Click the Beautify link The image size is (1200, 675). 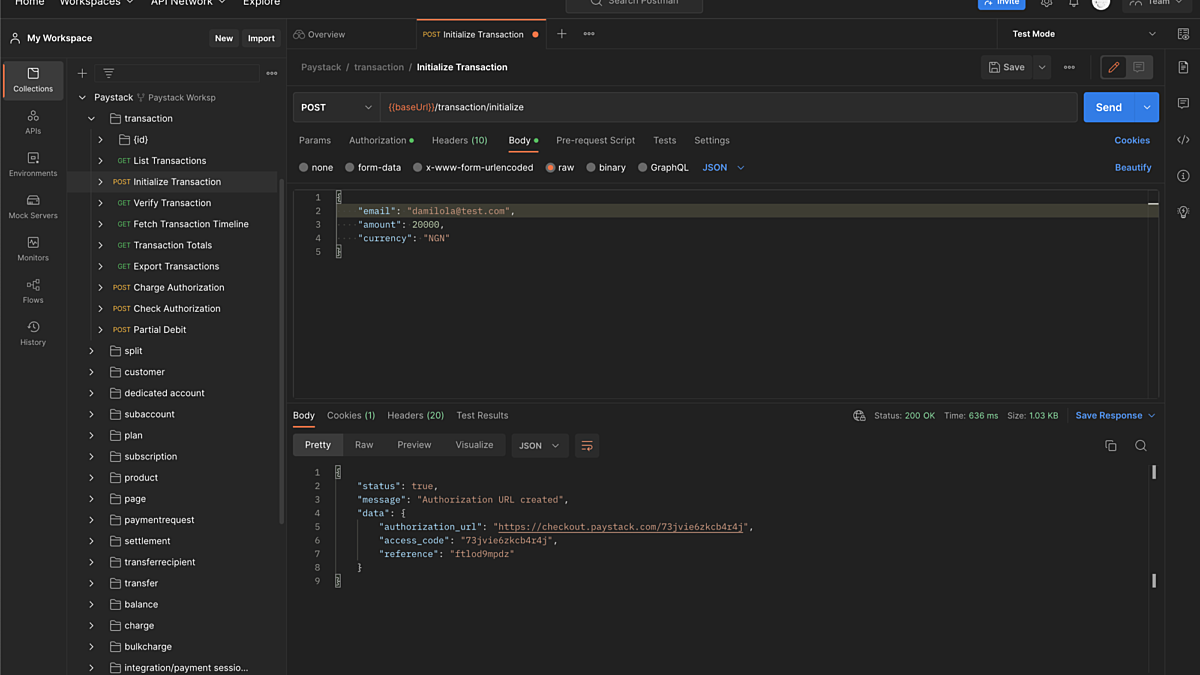click(x=1133, y=168)
